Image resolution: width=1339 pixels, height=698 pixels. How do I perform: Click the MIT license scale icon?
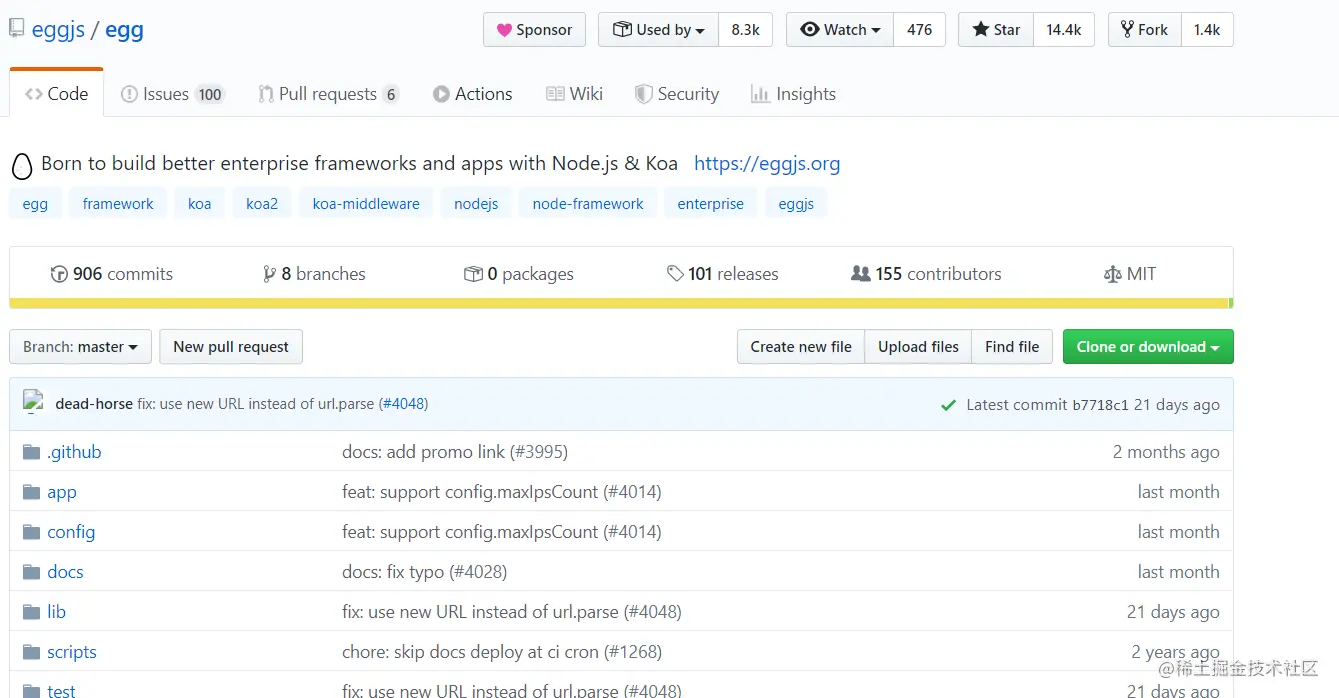tap(1112, 274)
